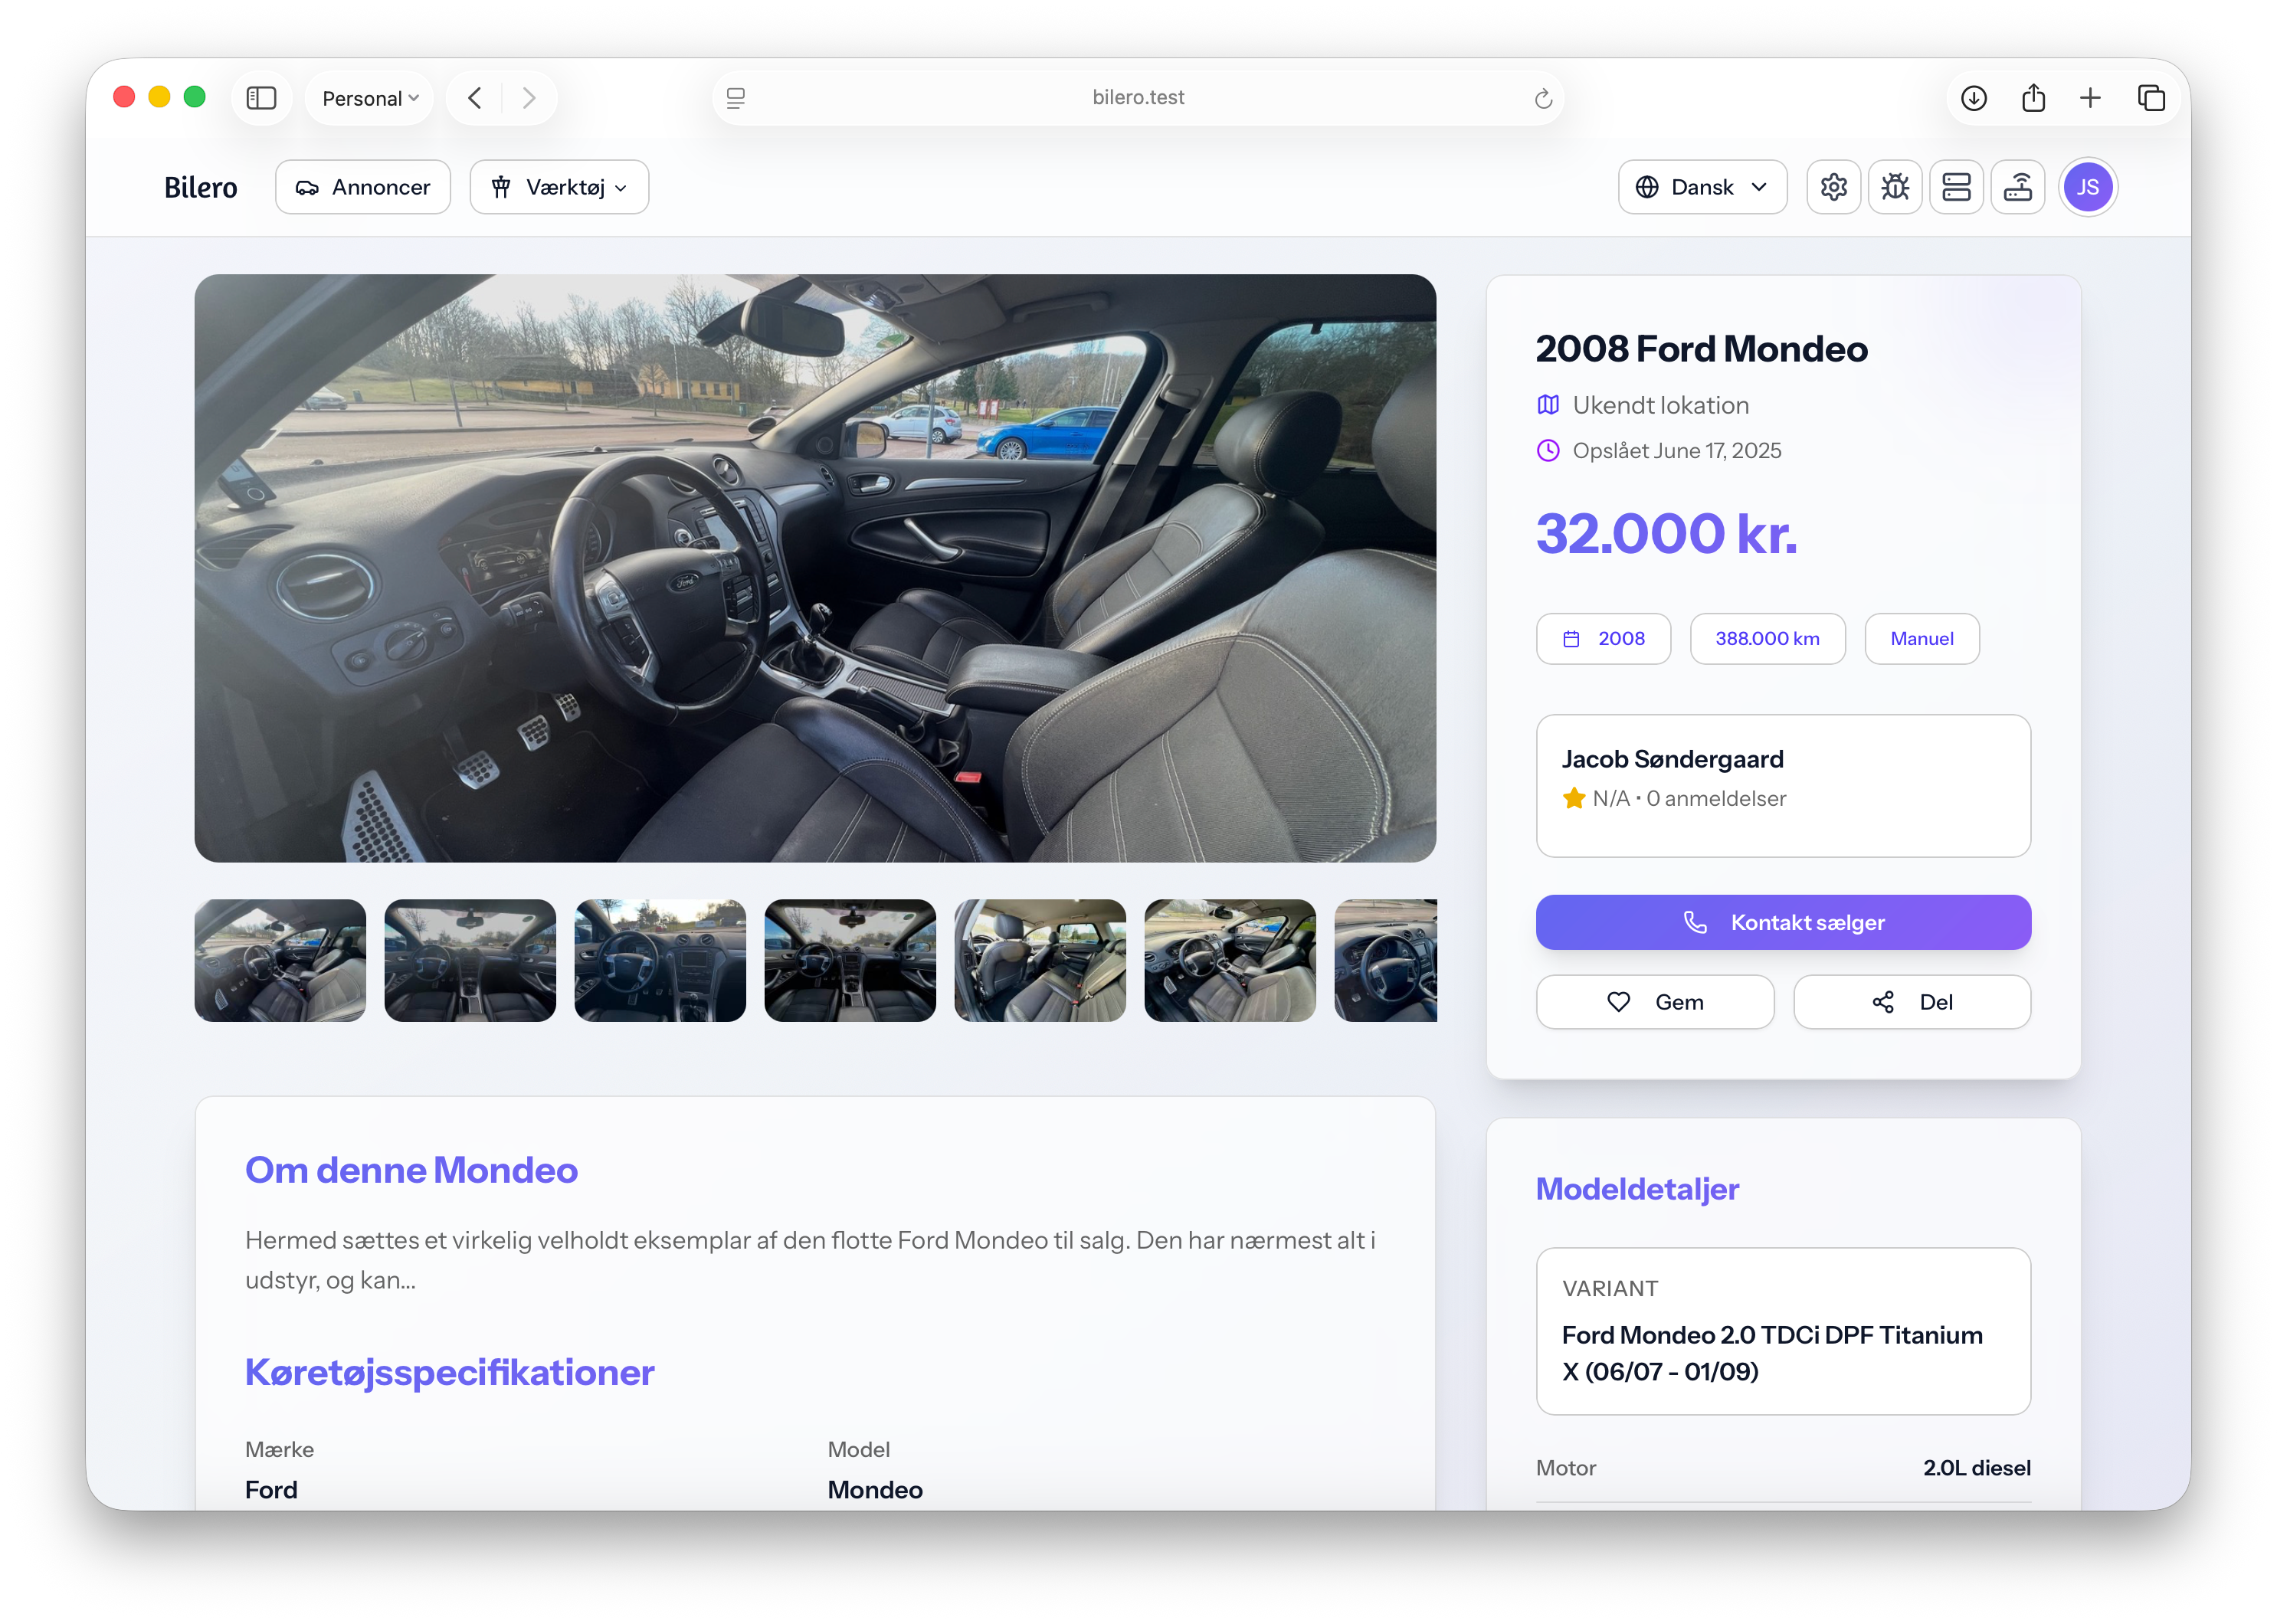The height and width of the screenshot is (1624, 2277).
Task: Expand the Værktøj dropdown menu
Action: click(558, 186)
